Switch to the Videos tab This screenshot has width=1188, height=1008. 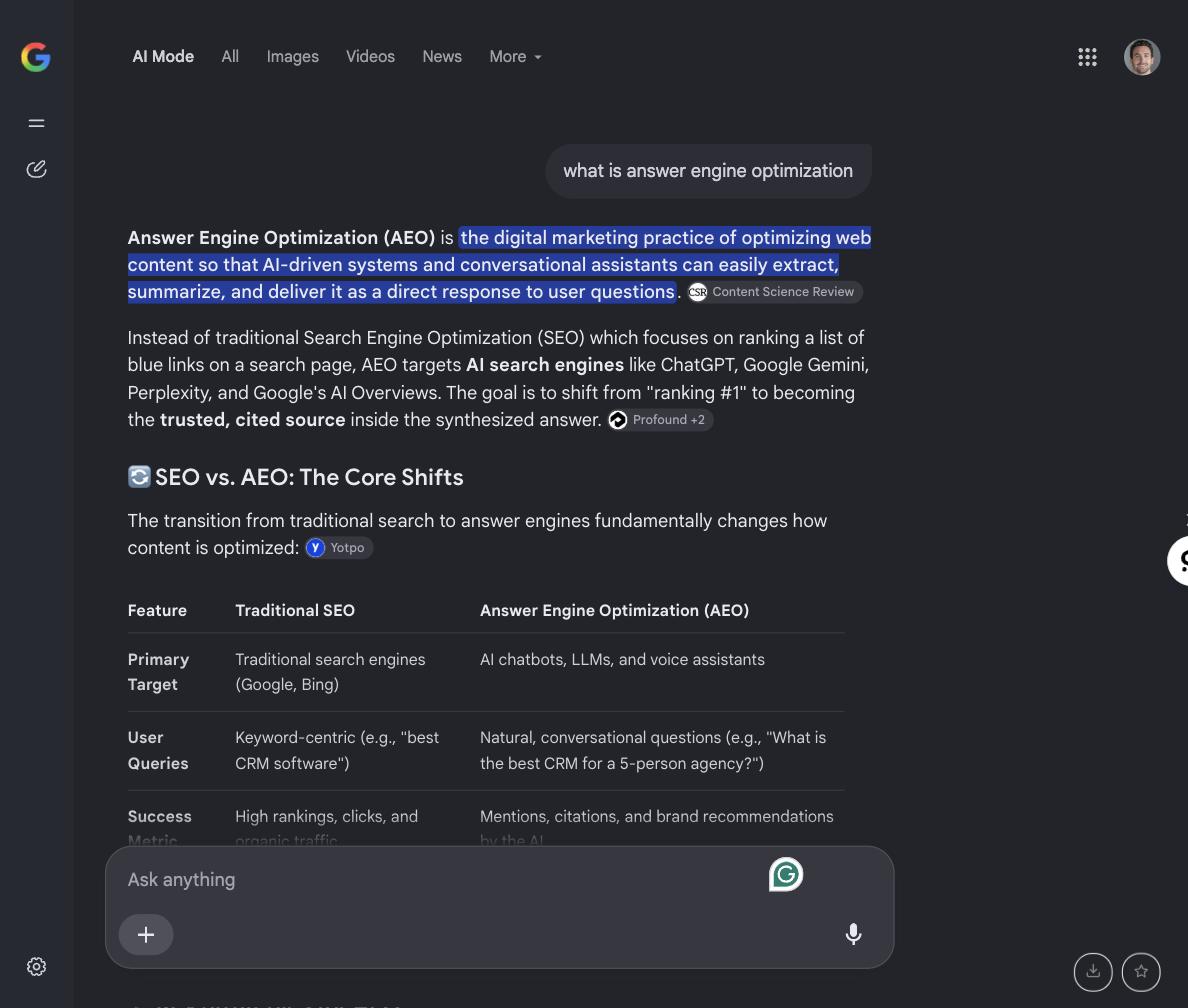pos(370,57)
